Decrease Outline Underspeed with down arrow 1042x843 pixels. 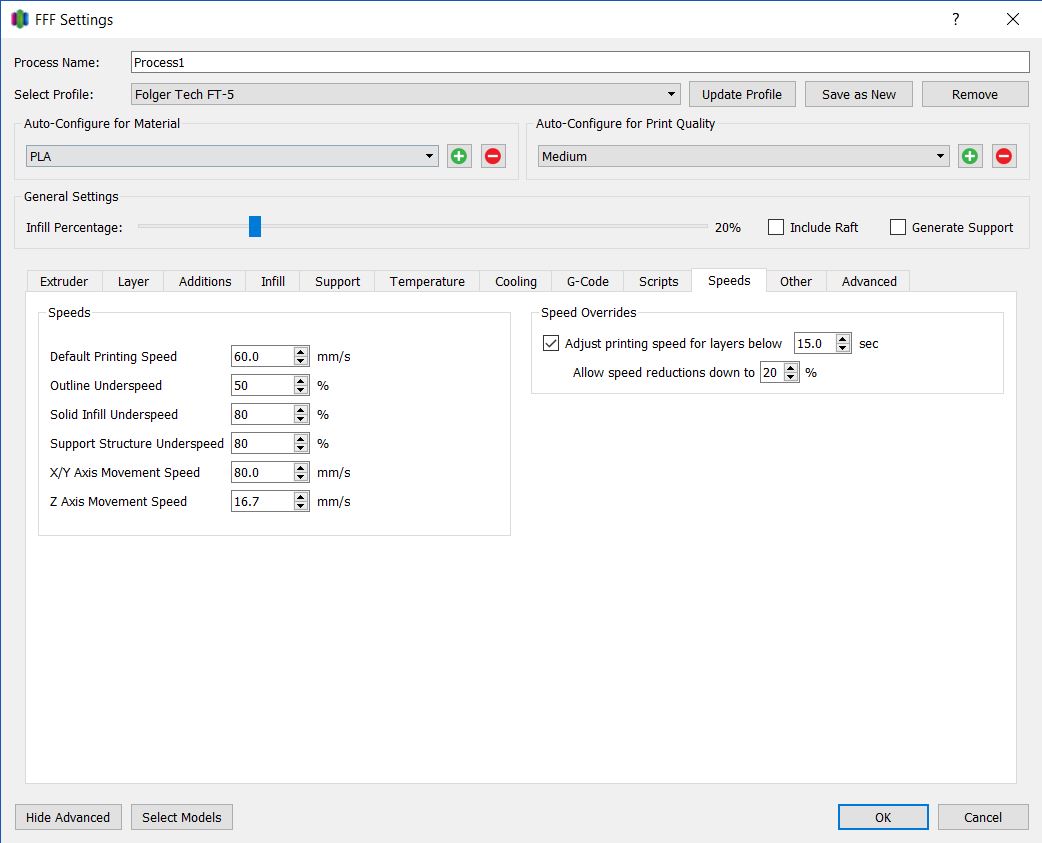coord(301,390)
